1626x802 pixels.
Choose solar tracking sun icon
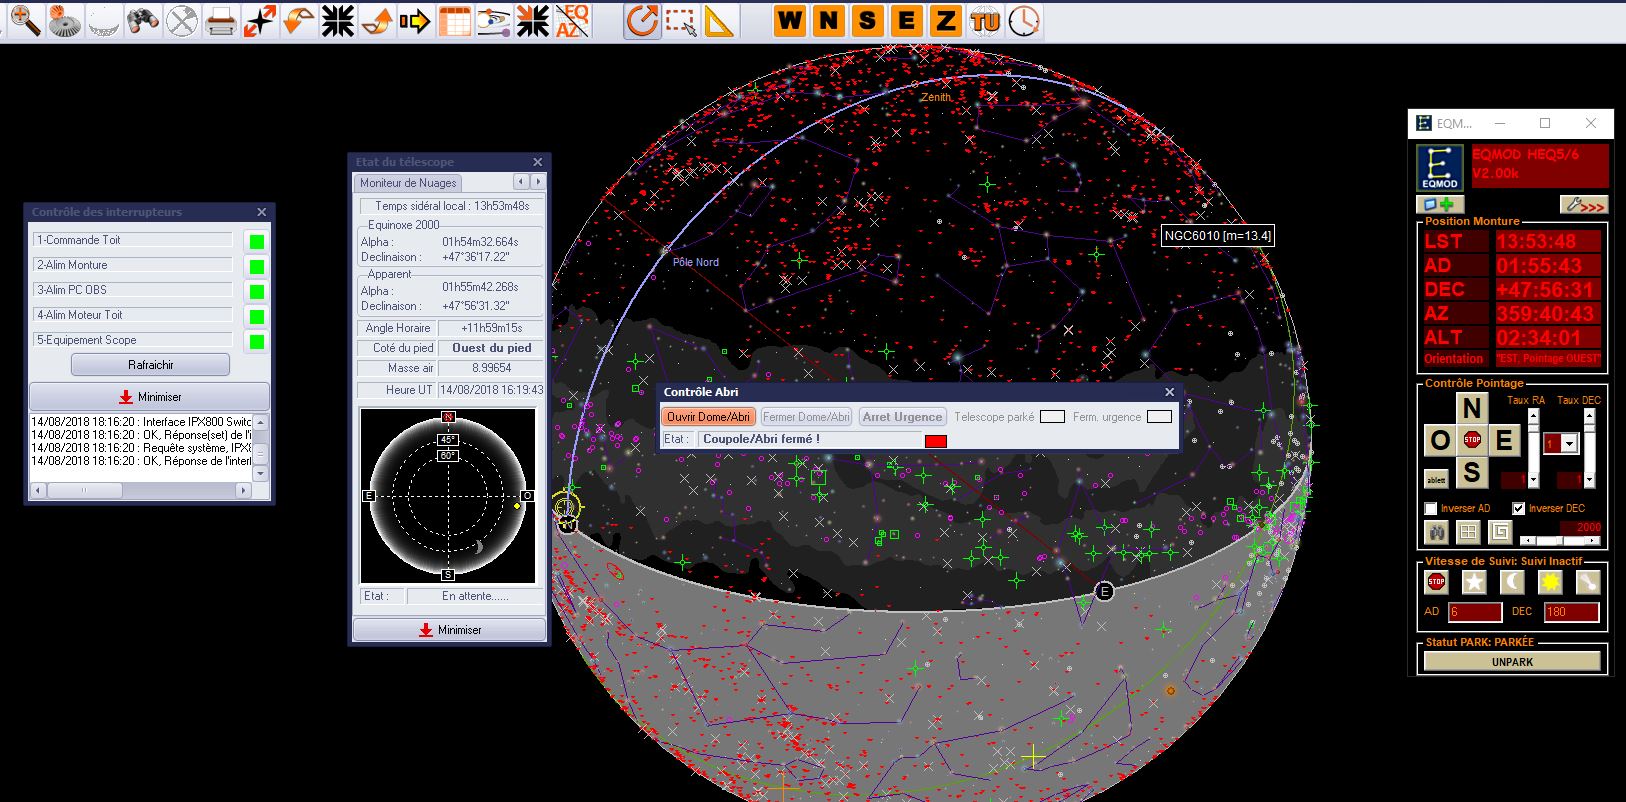pos(1550,582)
